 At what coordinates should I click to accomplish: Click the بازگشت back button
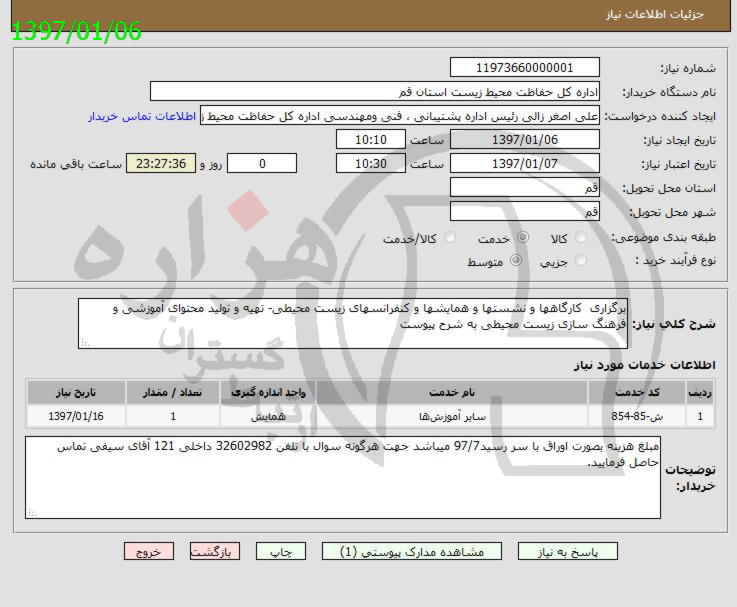pyautogui.click(x=215, y=552)
